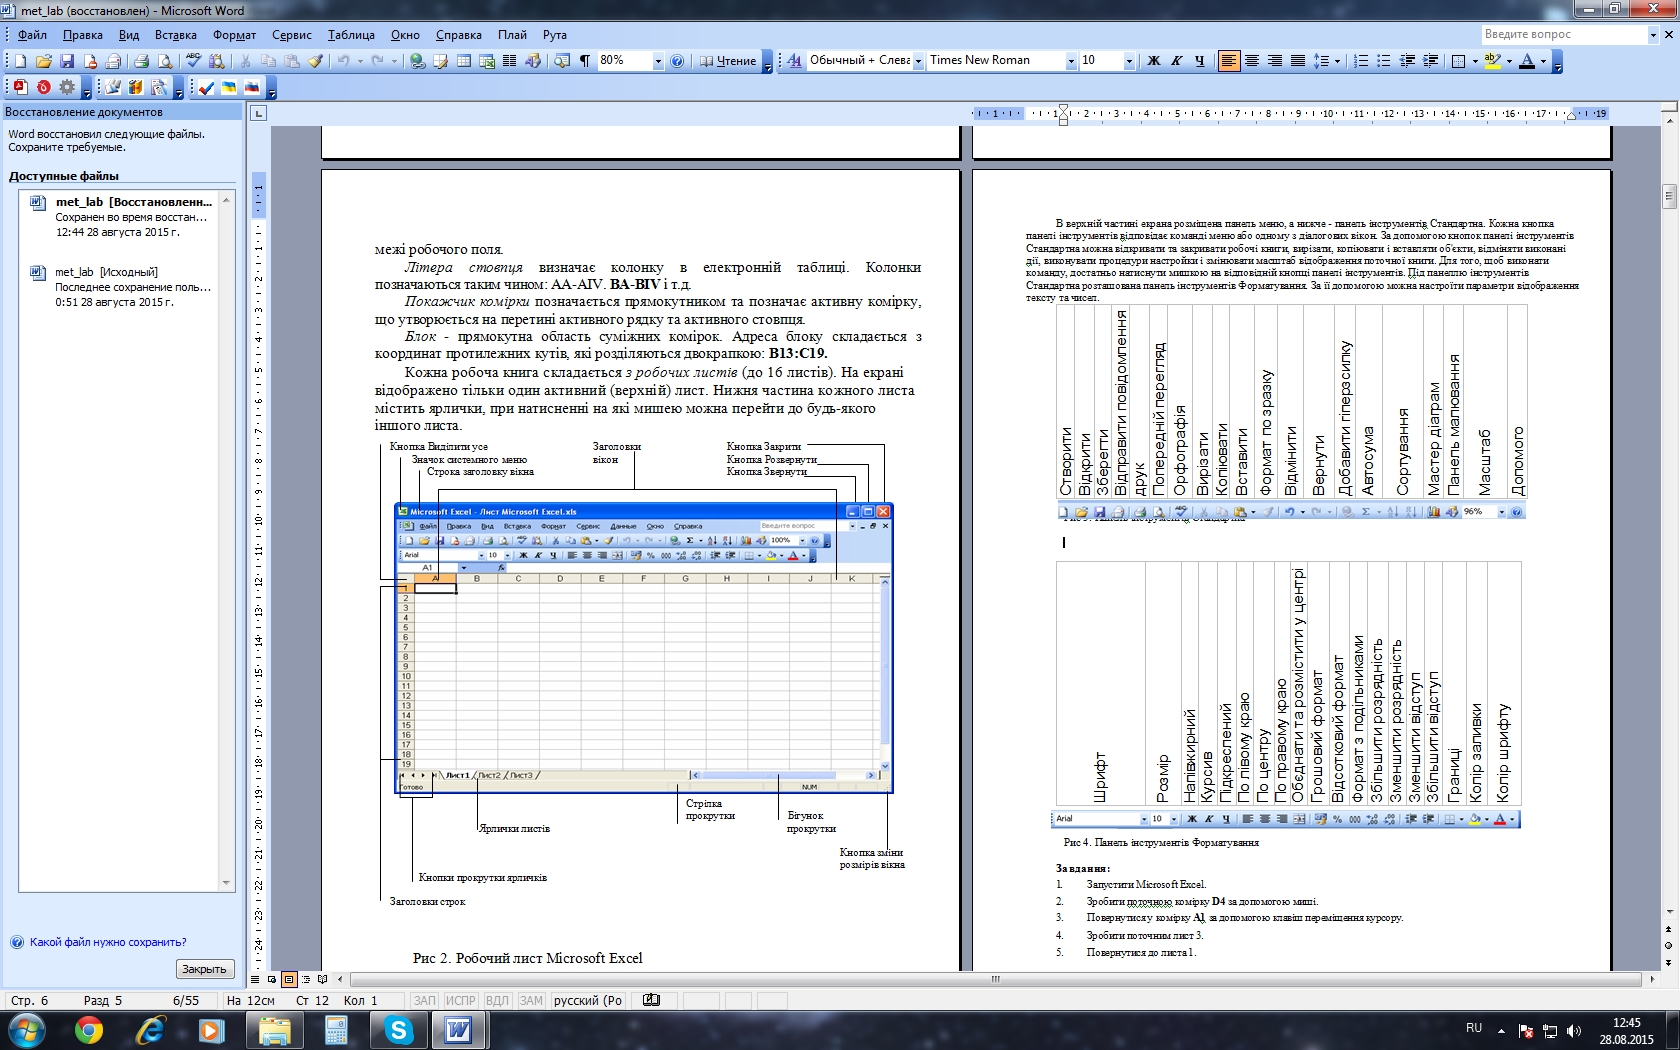The height and width of the screenshot is (1050, 1680).
Task: Click the bottom horizontal scrollbar of the document
Action: (x=995, y=979)
